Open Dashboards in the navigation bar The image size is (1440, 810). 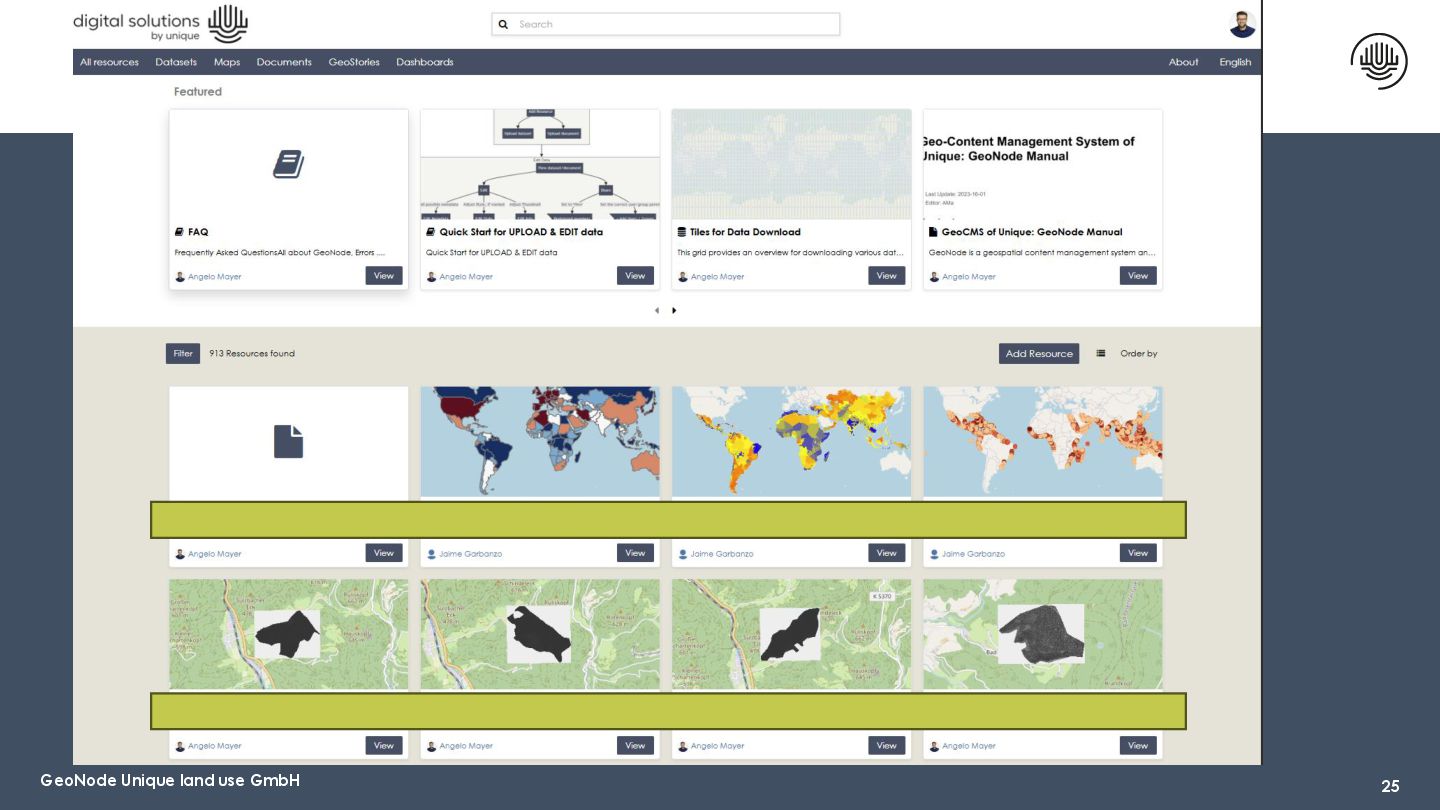pyautogui.click(x=425, y=62)
